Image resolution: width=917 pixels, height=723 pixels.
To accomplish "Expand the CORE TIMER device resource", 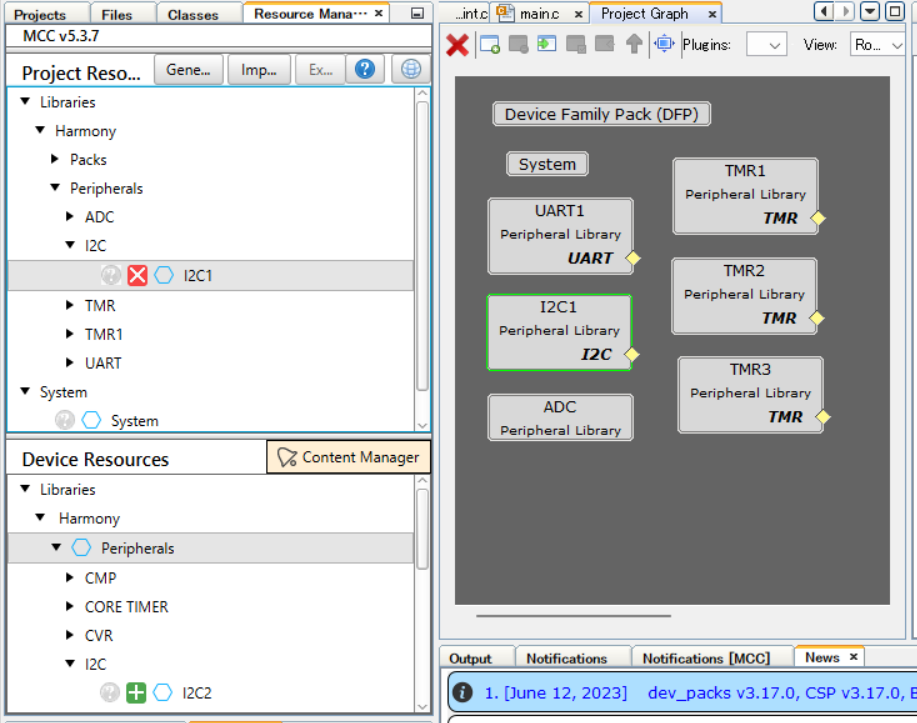I will [x=70, y=606].
